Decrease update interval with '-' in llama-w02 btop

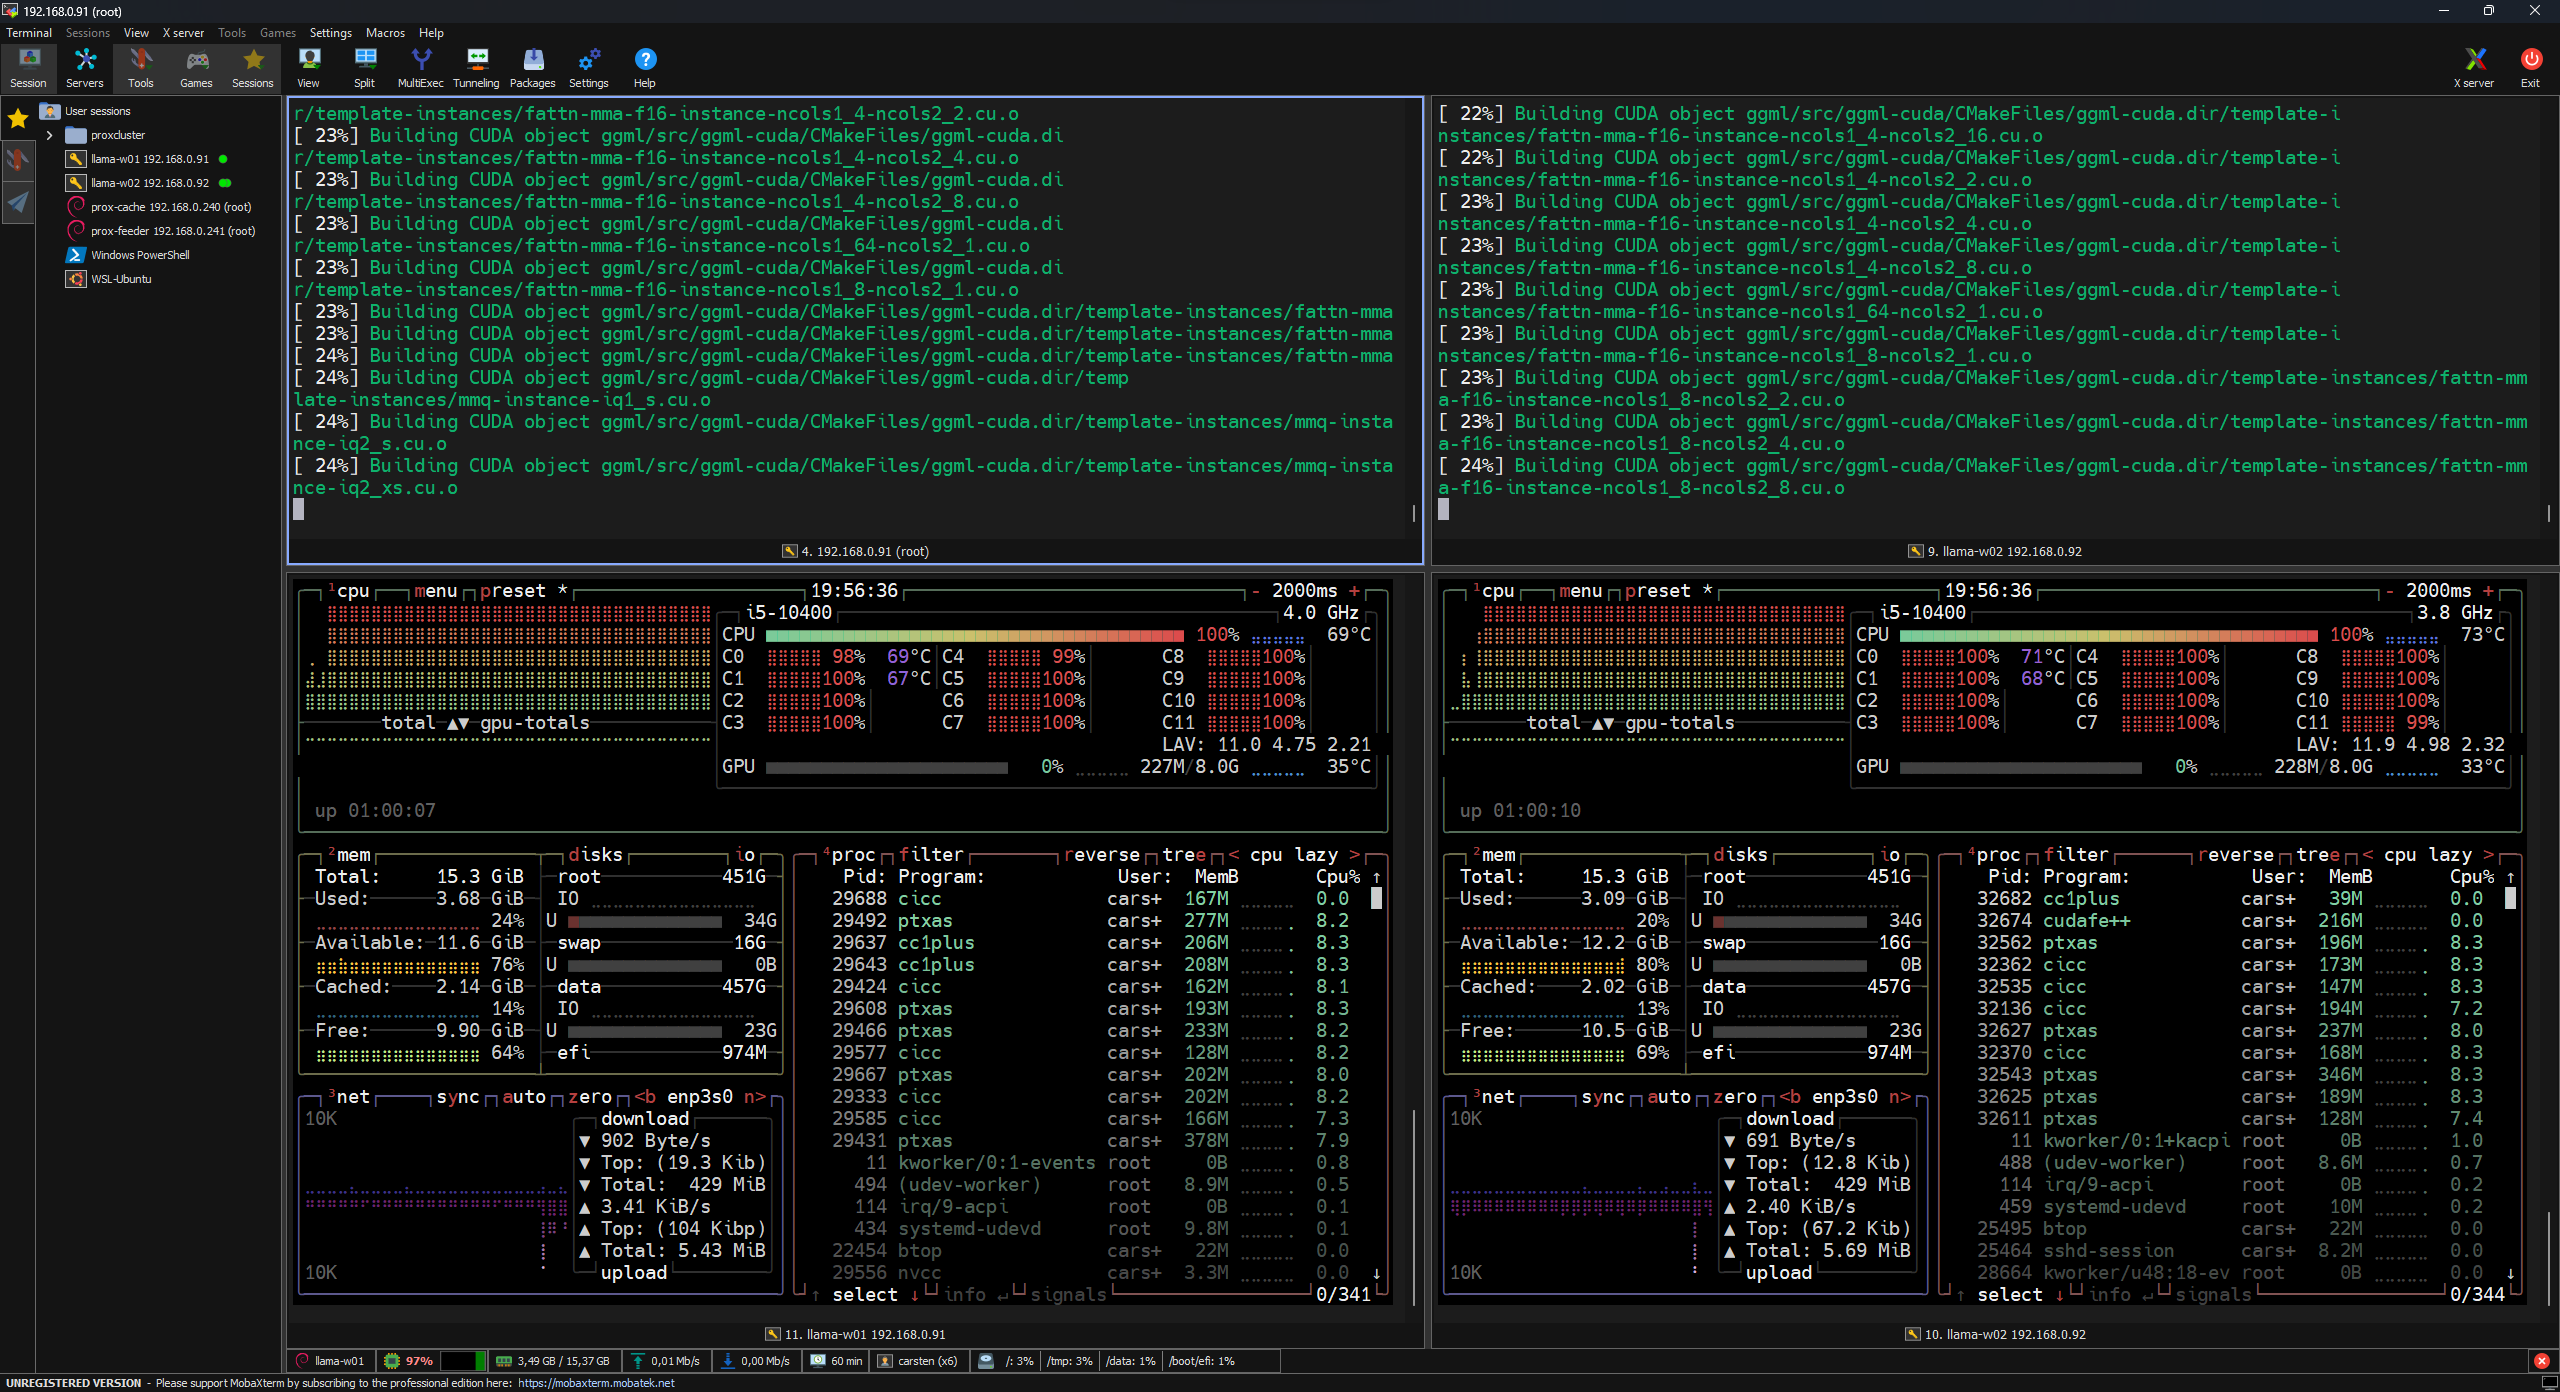point(2390,591)
